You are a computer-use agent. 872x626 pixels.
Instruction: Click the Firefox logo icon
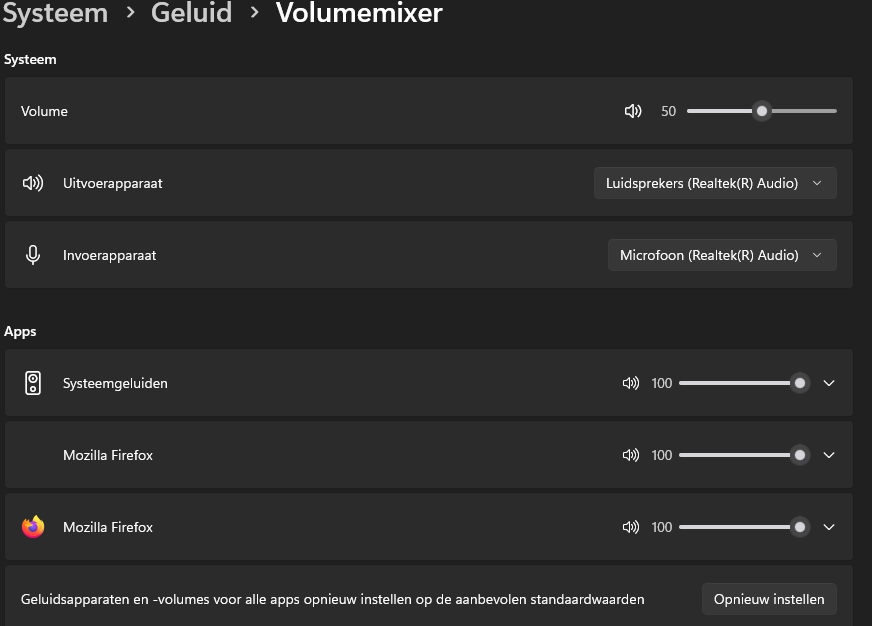(33, 527)
